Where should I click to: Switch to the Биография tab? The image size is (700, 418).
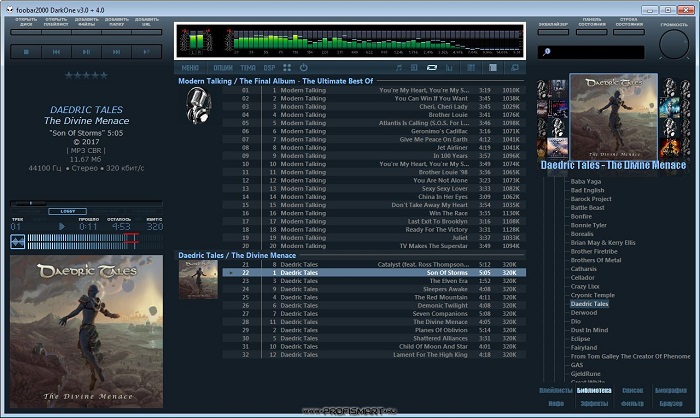tap(671, 390)
